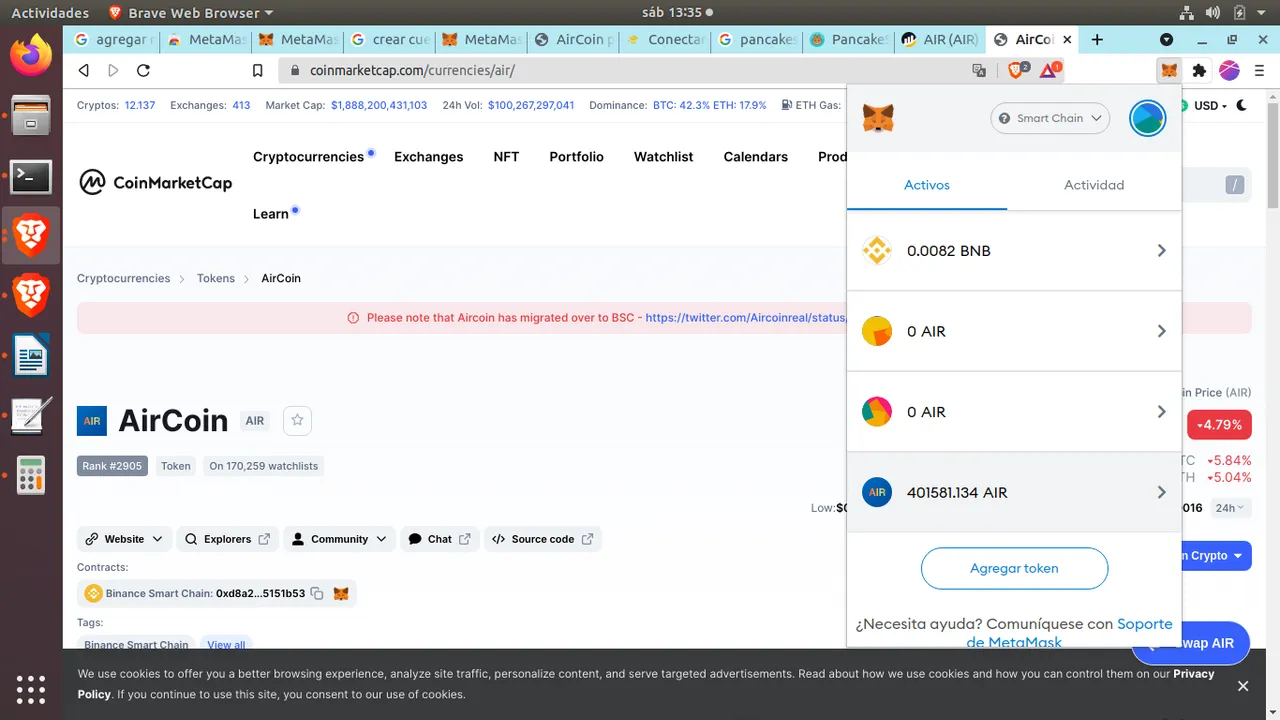Click the Tokens breadcrumb link
The height and width of the screenshot is (720, 1280).
(216, 279)
